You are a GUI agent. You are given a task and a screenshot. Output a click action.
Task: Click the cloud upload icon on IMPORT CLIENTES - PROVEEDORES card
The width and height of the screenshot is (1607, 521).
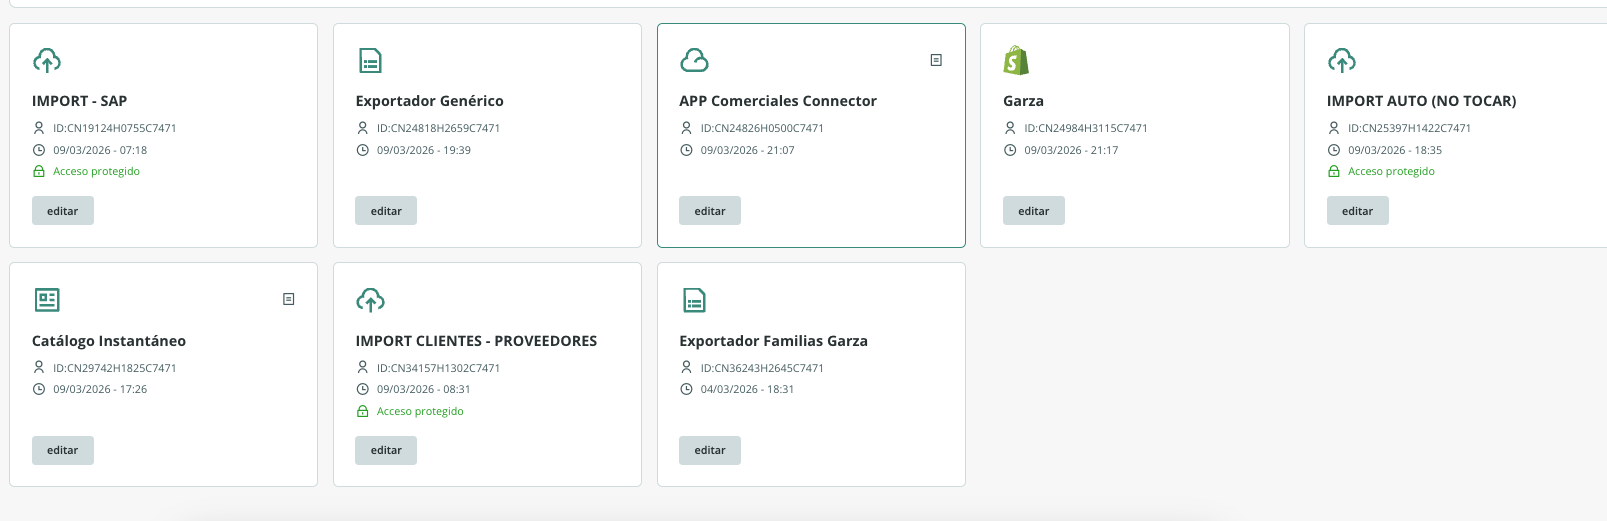click(x=371, y=300)
